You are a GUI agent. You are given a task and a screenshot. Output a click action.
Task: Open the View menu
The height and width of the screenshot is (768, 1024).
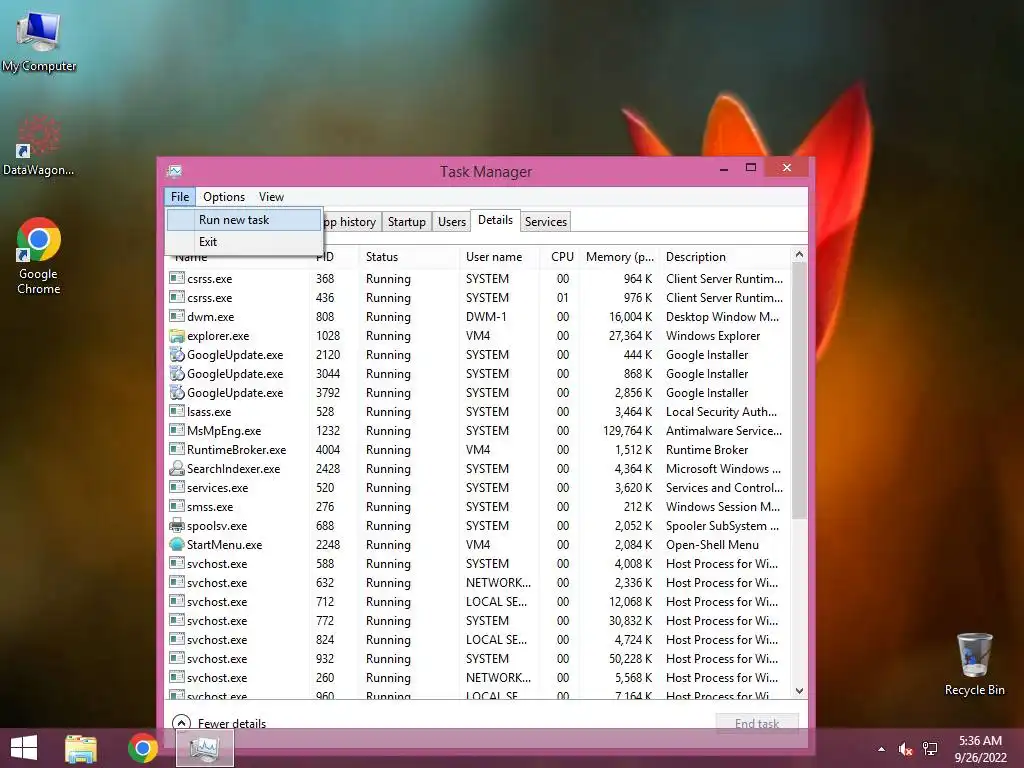point(271,197)
